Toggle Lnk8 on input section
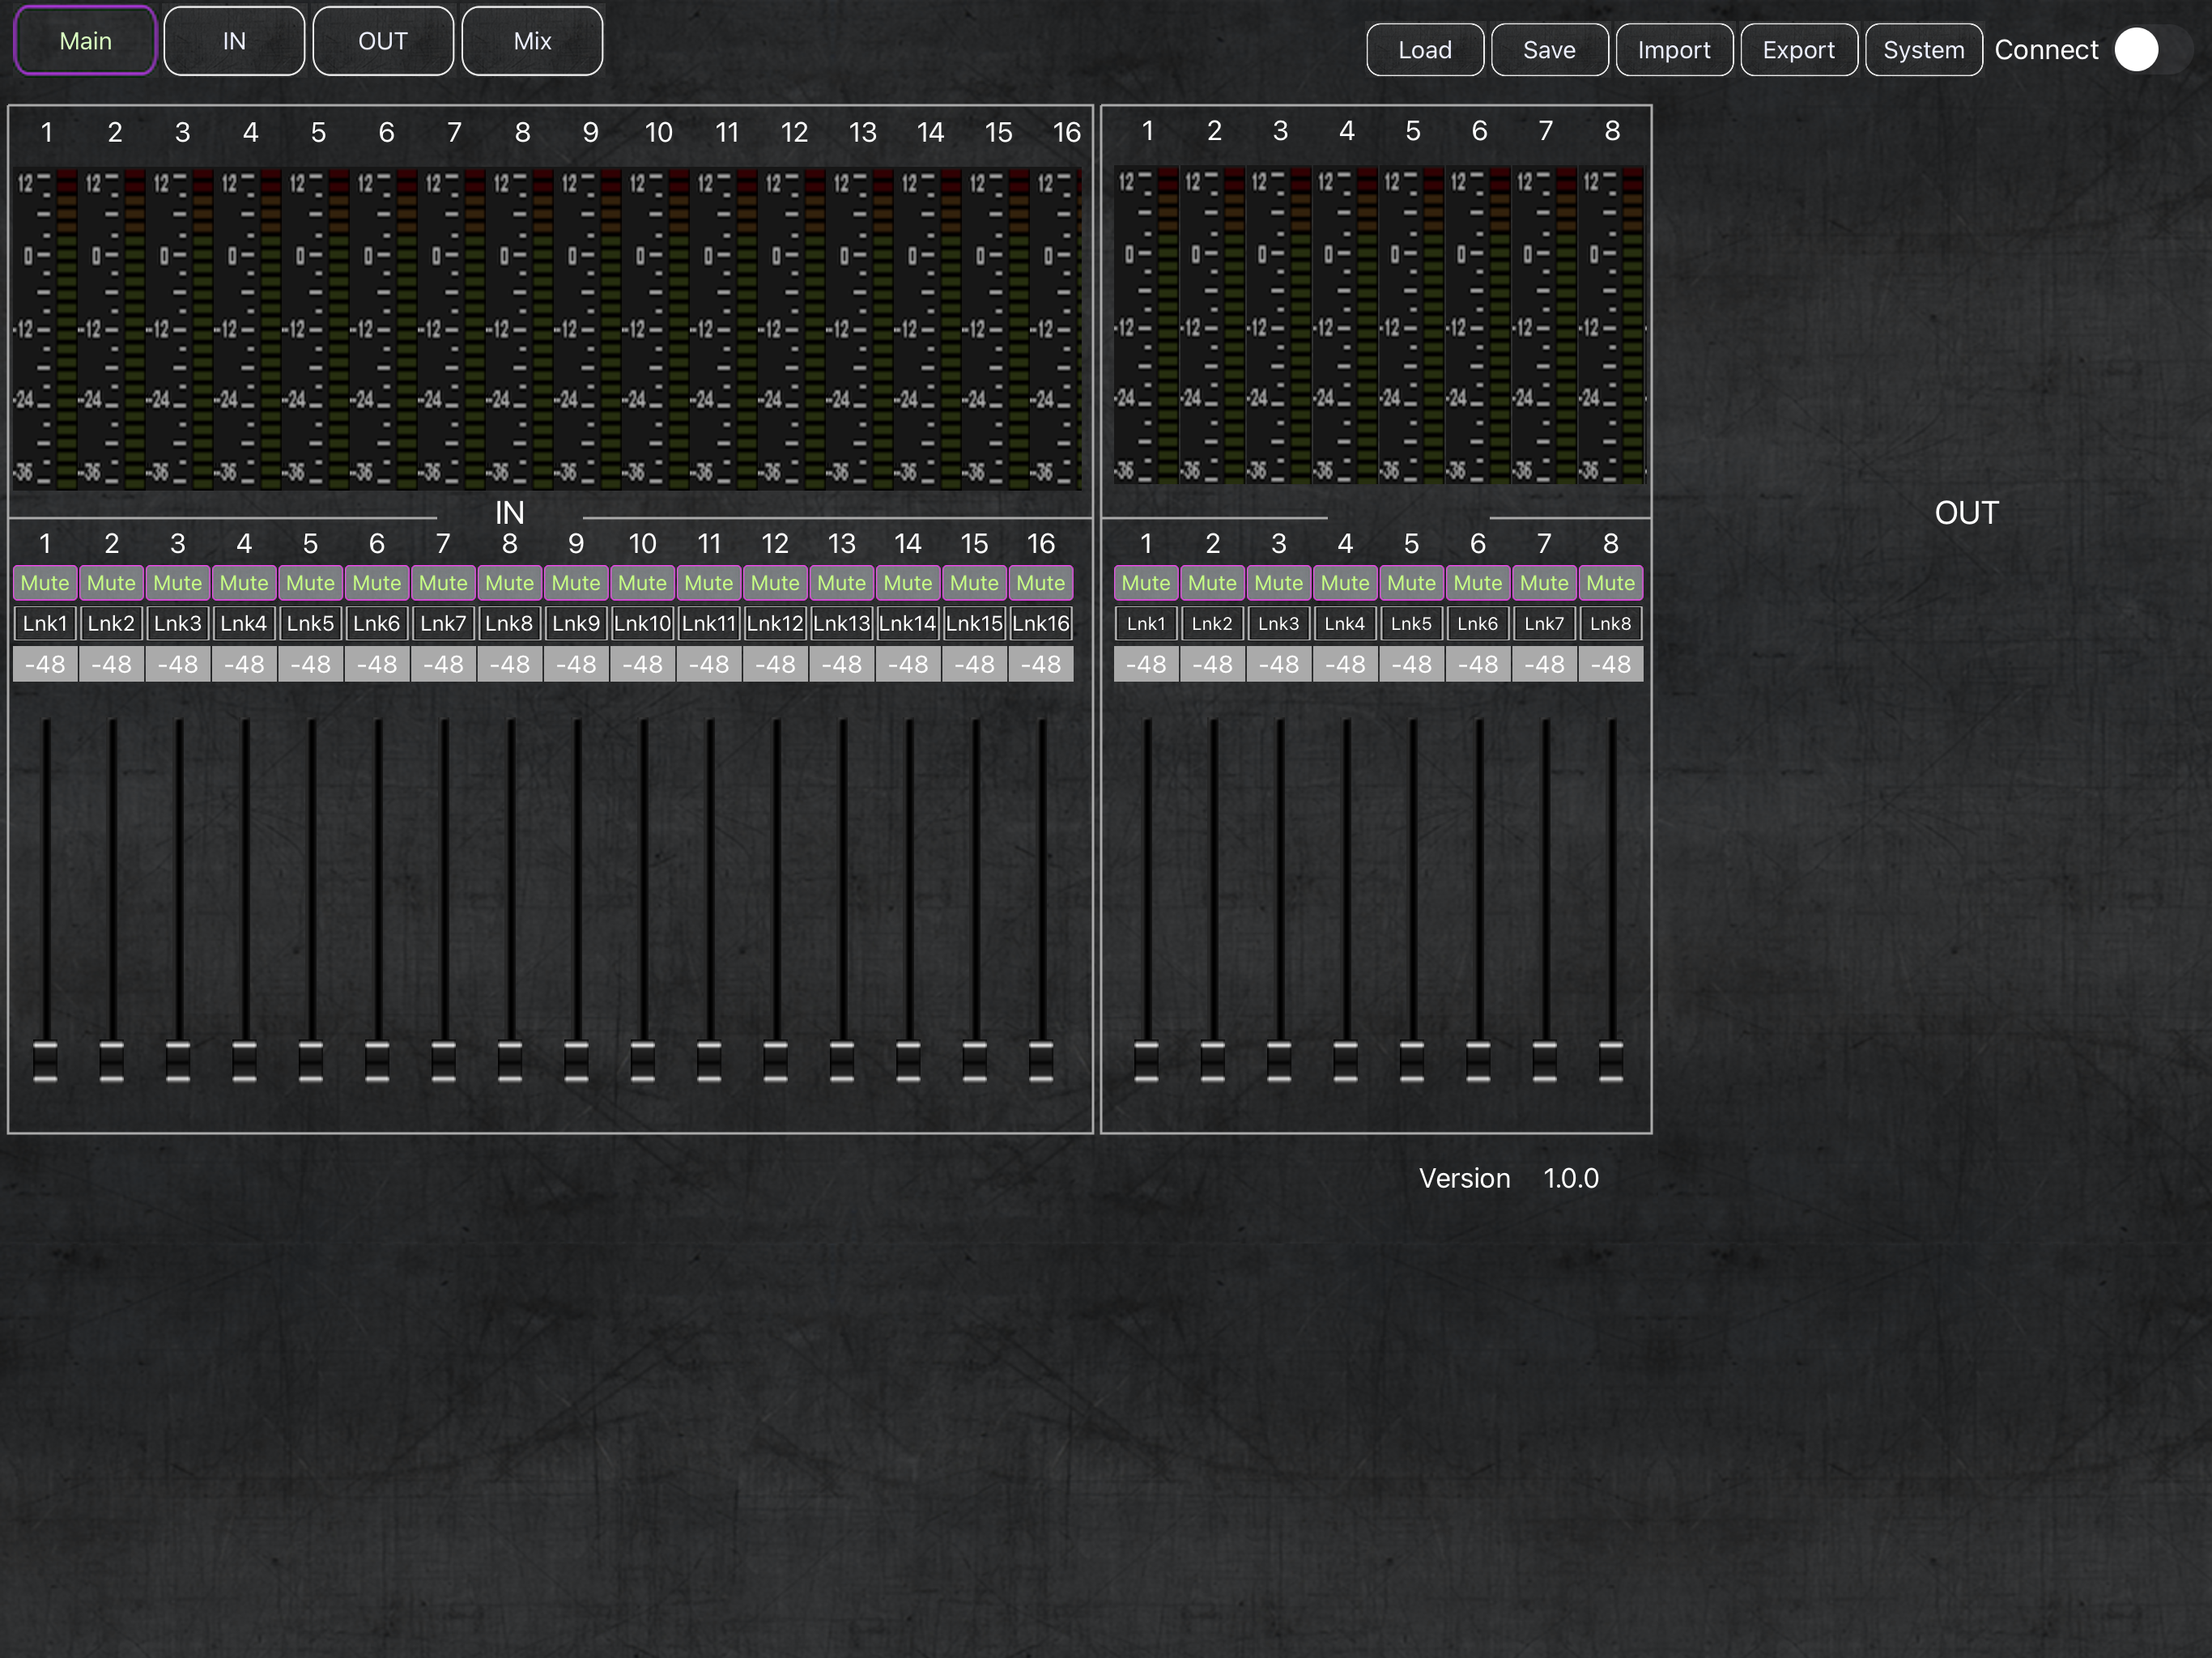Image resolution: width=2212 pixels, height=1658 pixels. pos(509,623)
